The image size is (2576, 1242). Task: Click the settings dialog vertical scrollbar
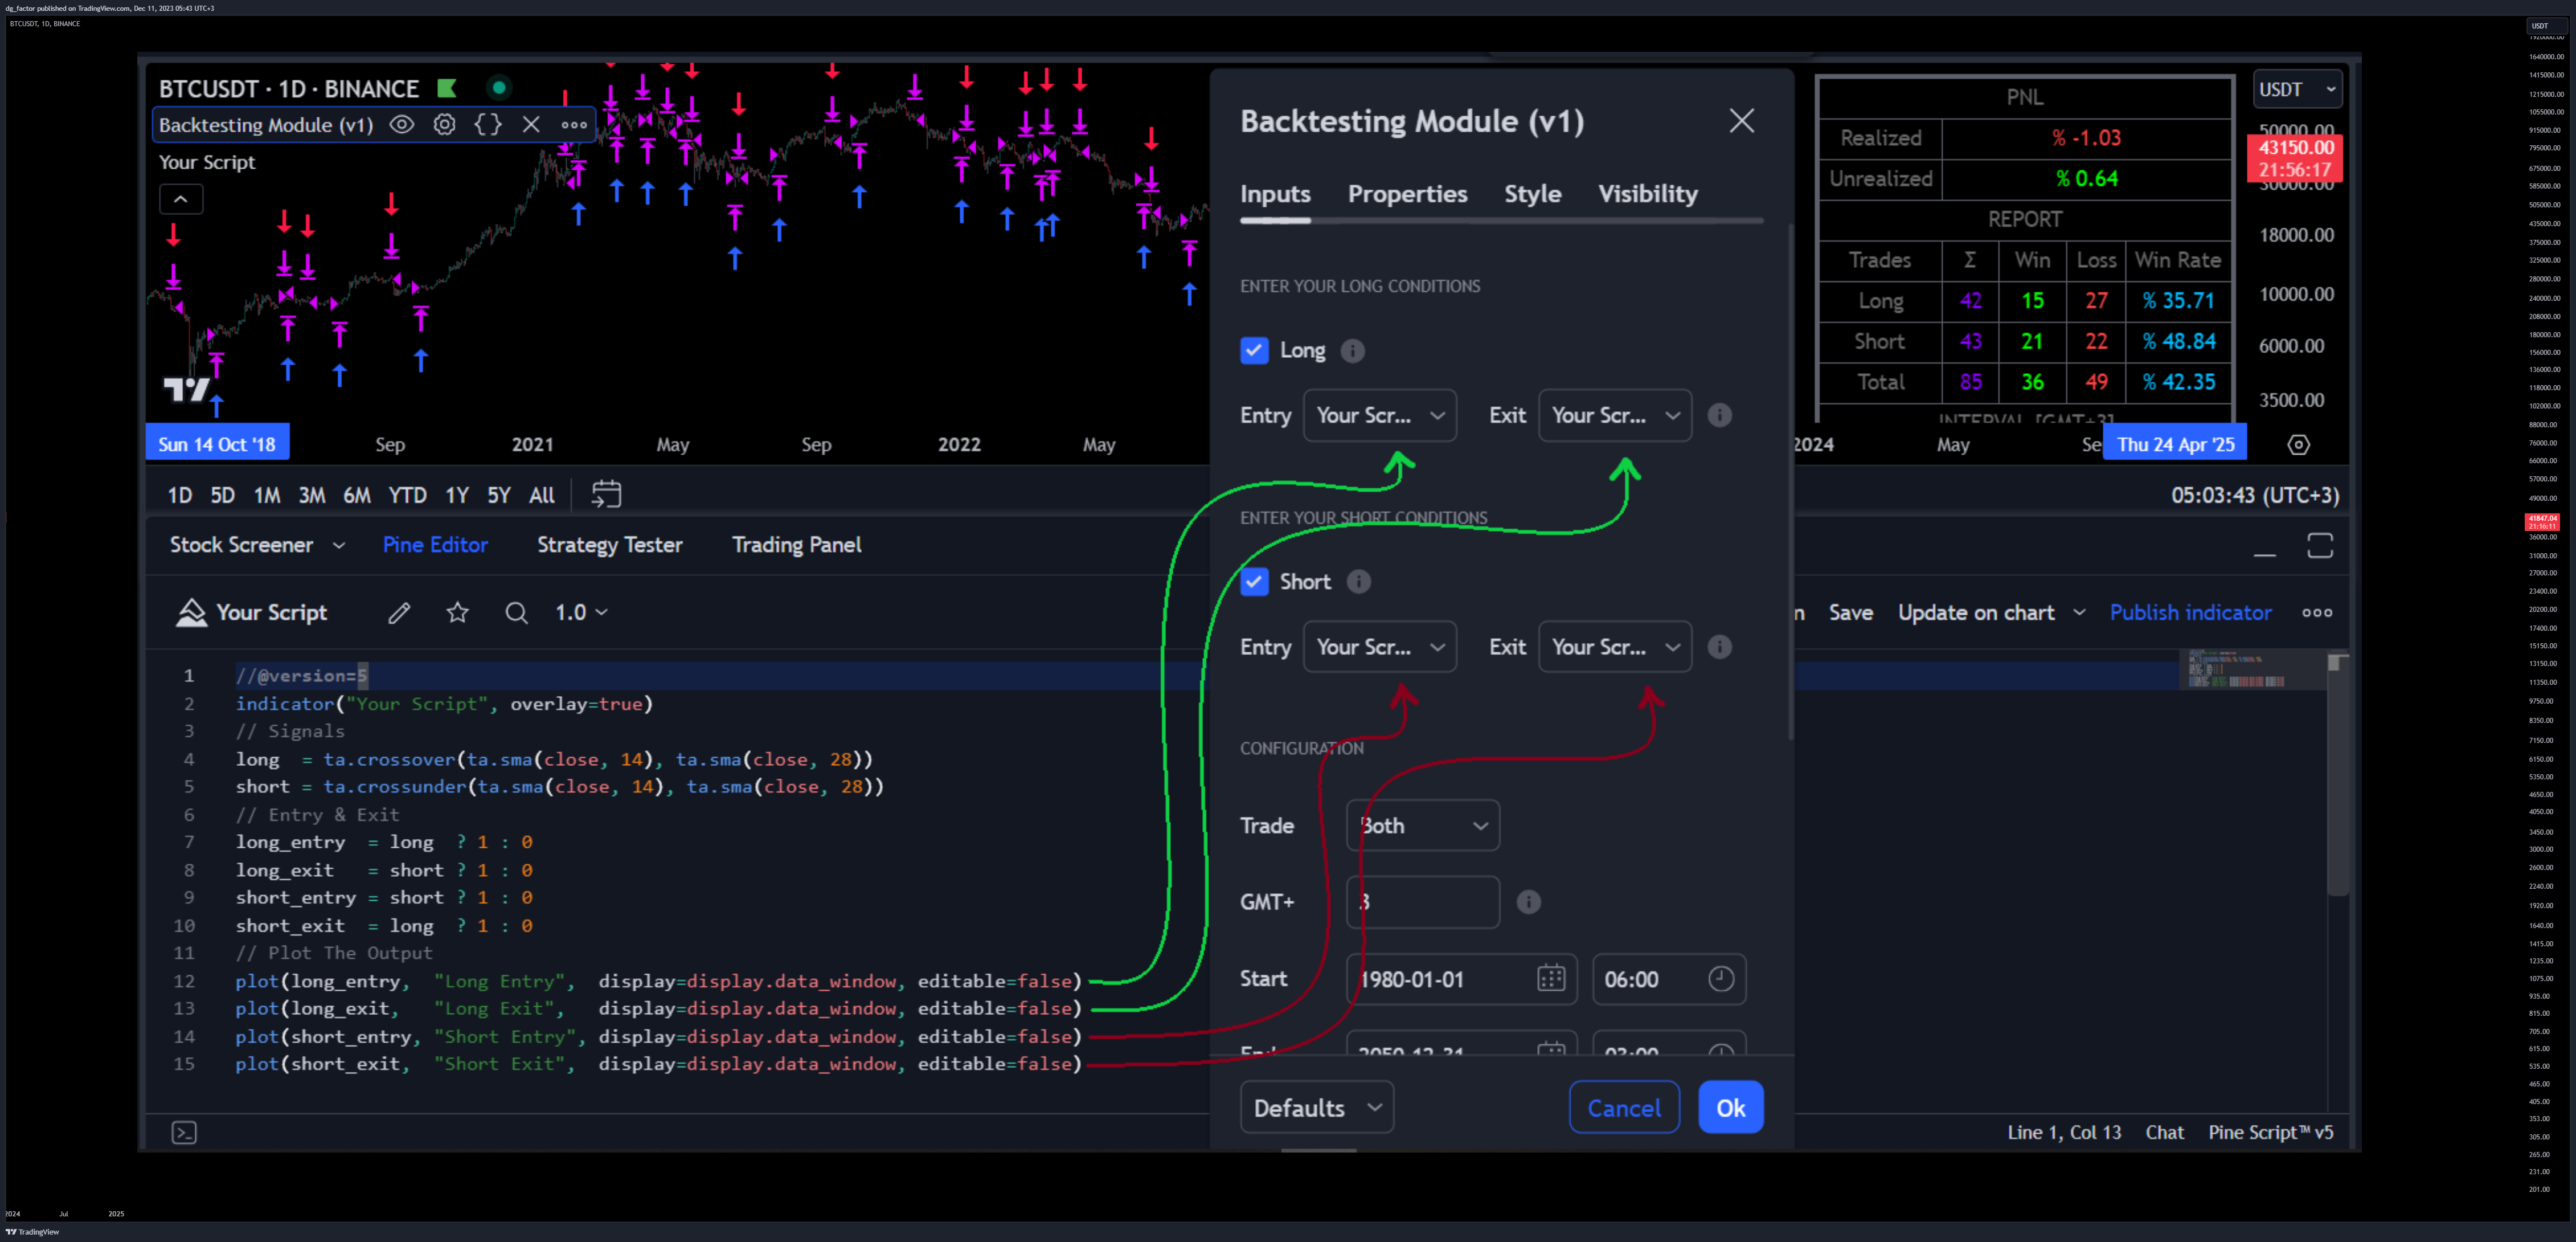coord(1790,482)
